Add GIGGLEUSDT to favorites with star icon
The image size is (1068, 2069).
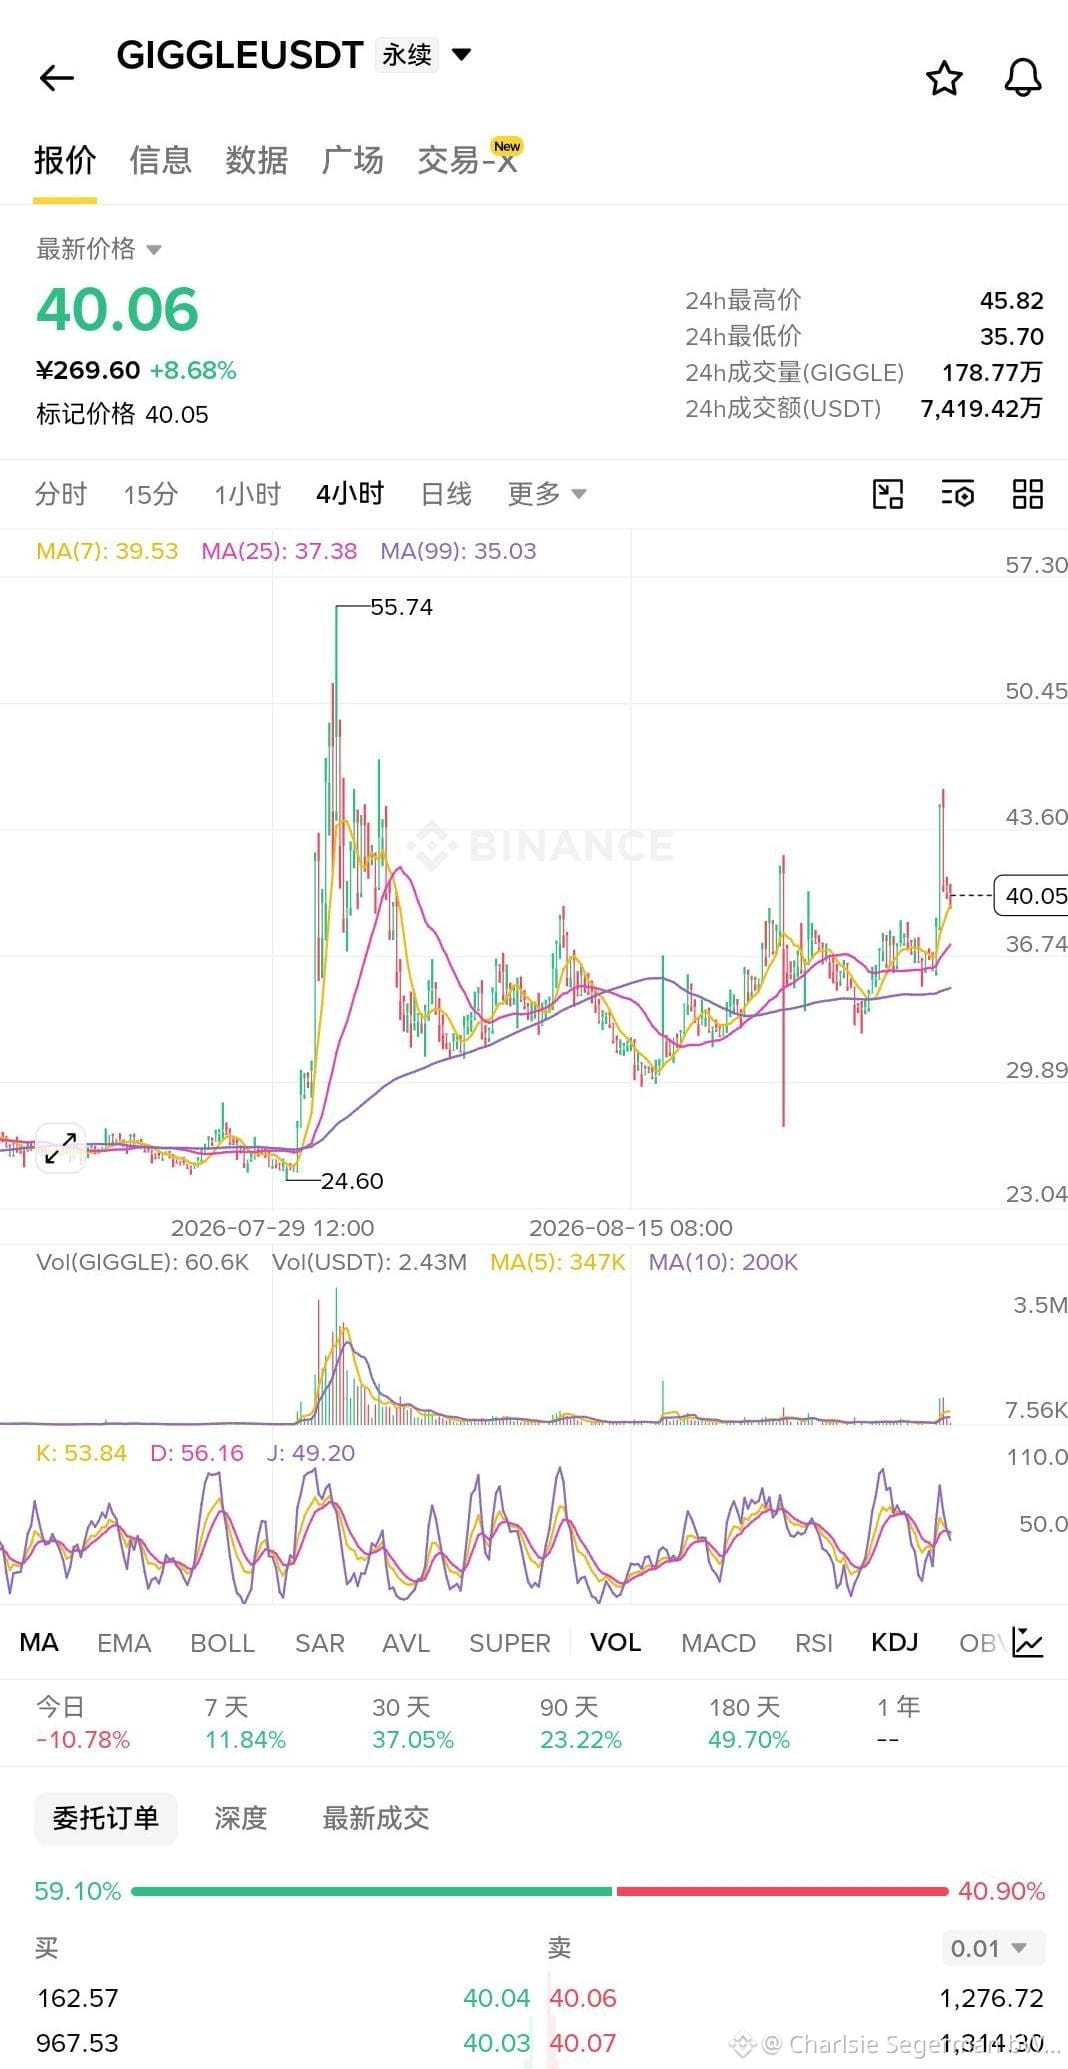tap(944, 78)
